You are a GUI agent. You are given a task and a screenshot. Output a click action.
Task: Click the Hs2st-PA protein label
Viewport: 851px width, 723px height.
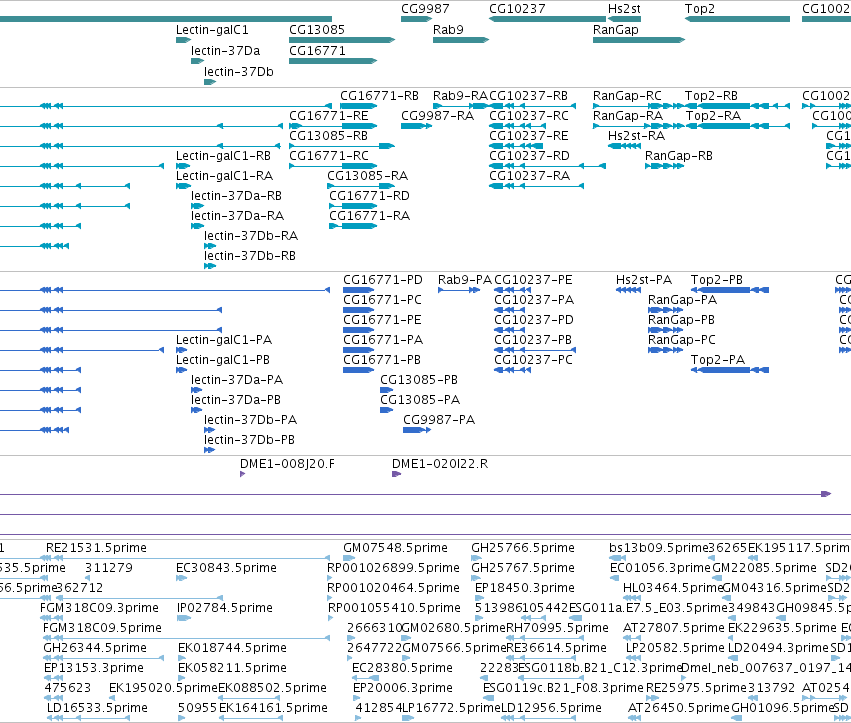coord(644,280)
